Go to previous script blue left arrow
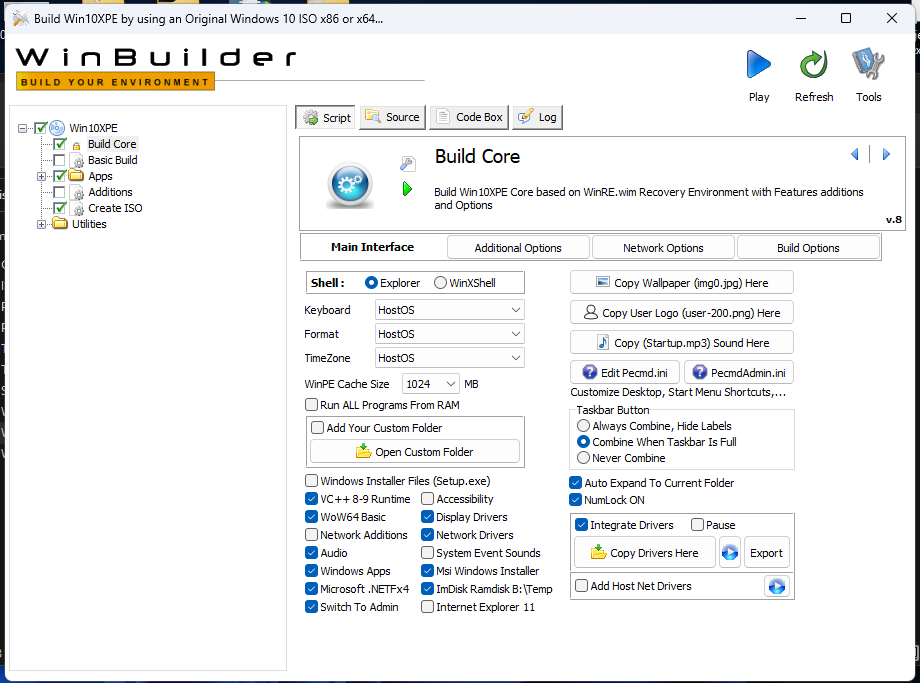This screenshot has width=920, height=683. 855,154
